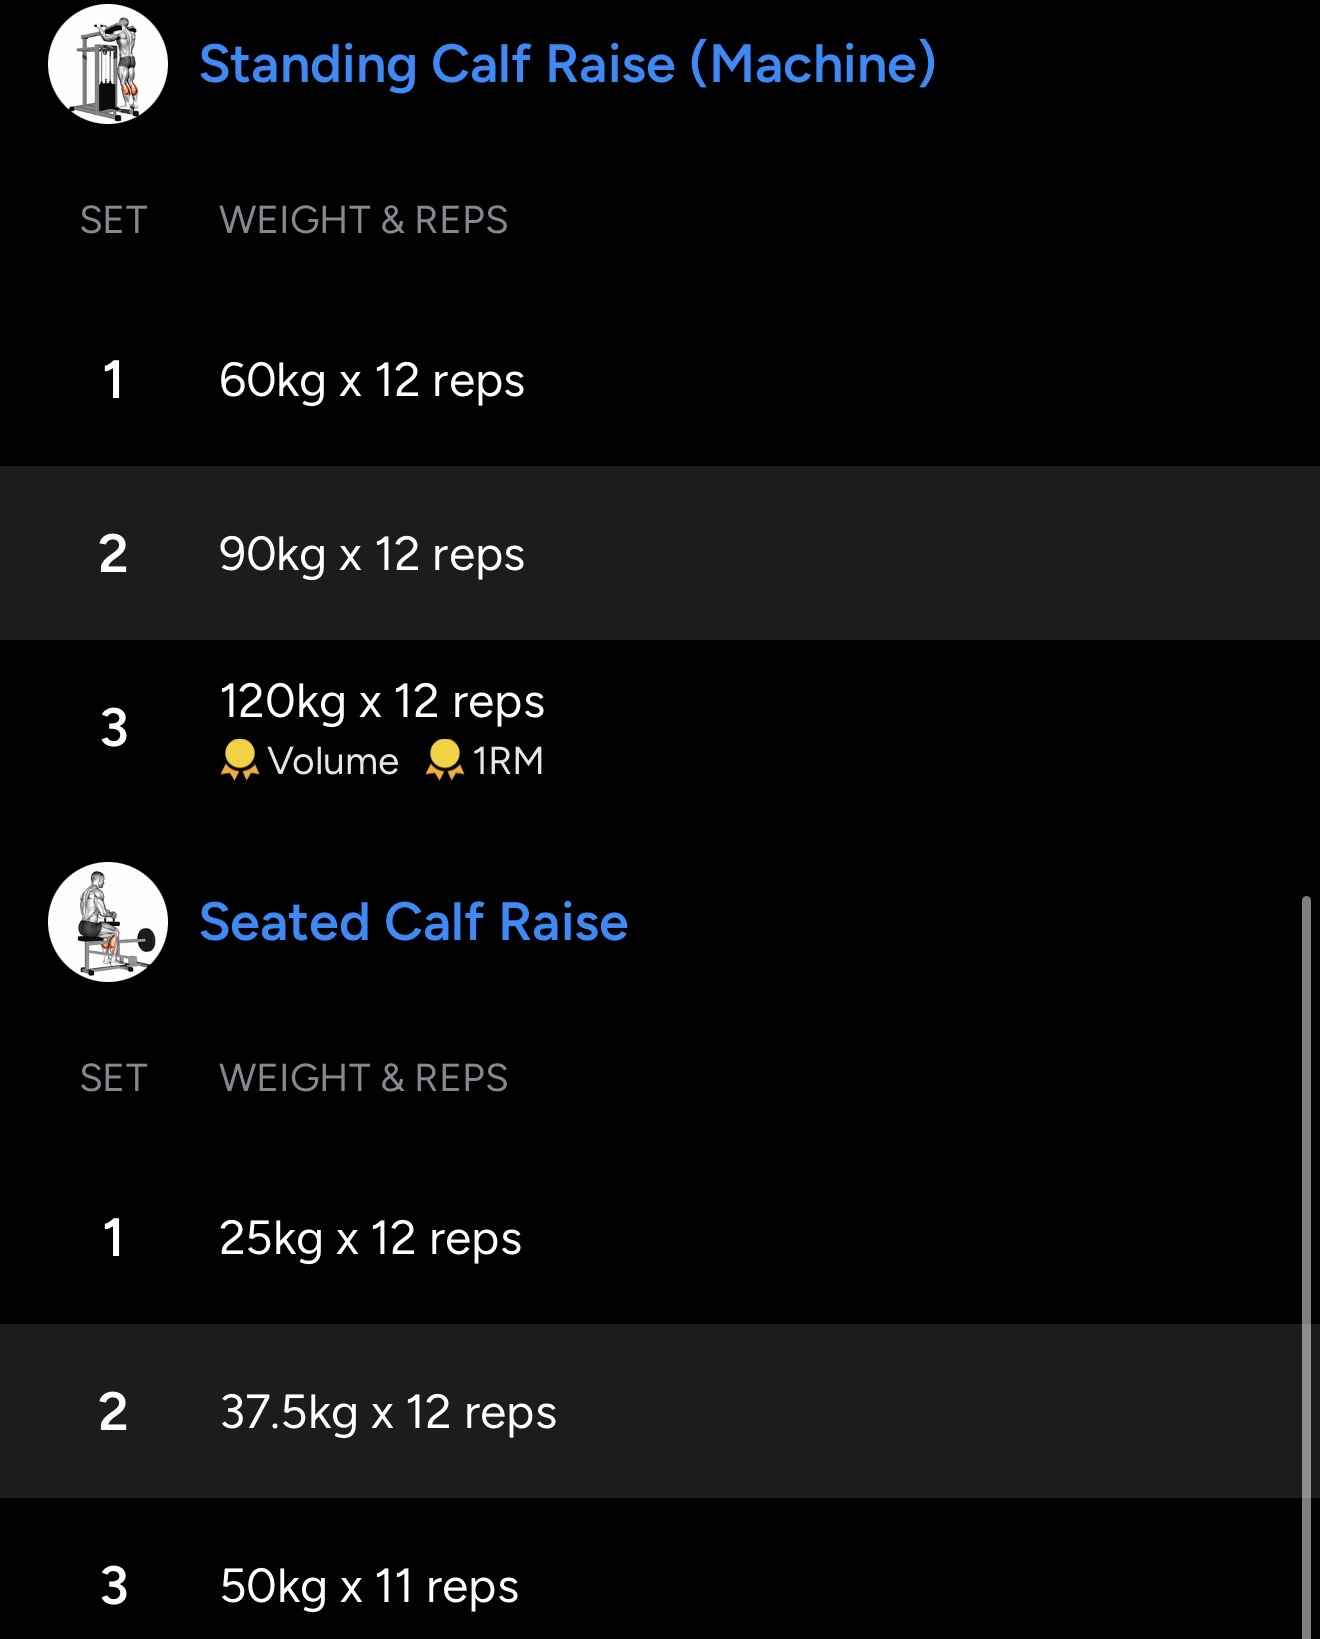Select the 60kg x 12 reps entry

[x=372, y=381]
